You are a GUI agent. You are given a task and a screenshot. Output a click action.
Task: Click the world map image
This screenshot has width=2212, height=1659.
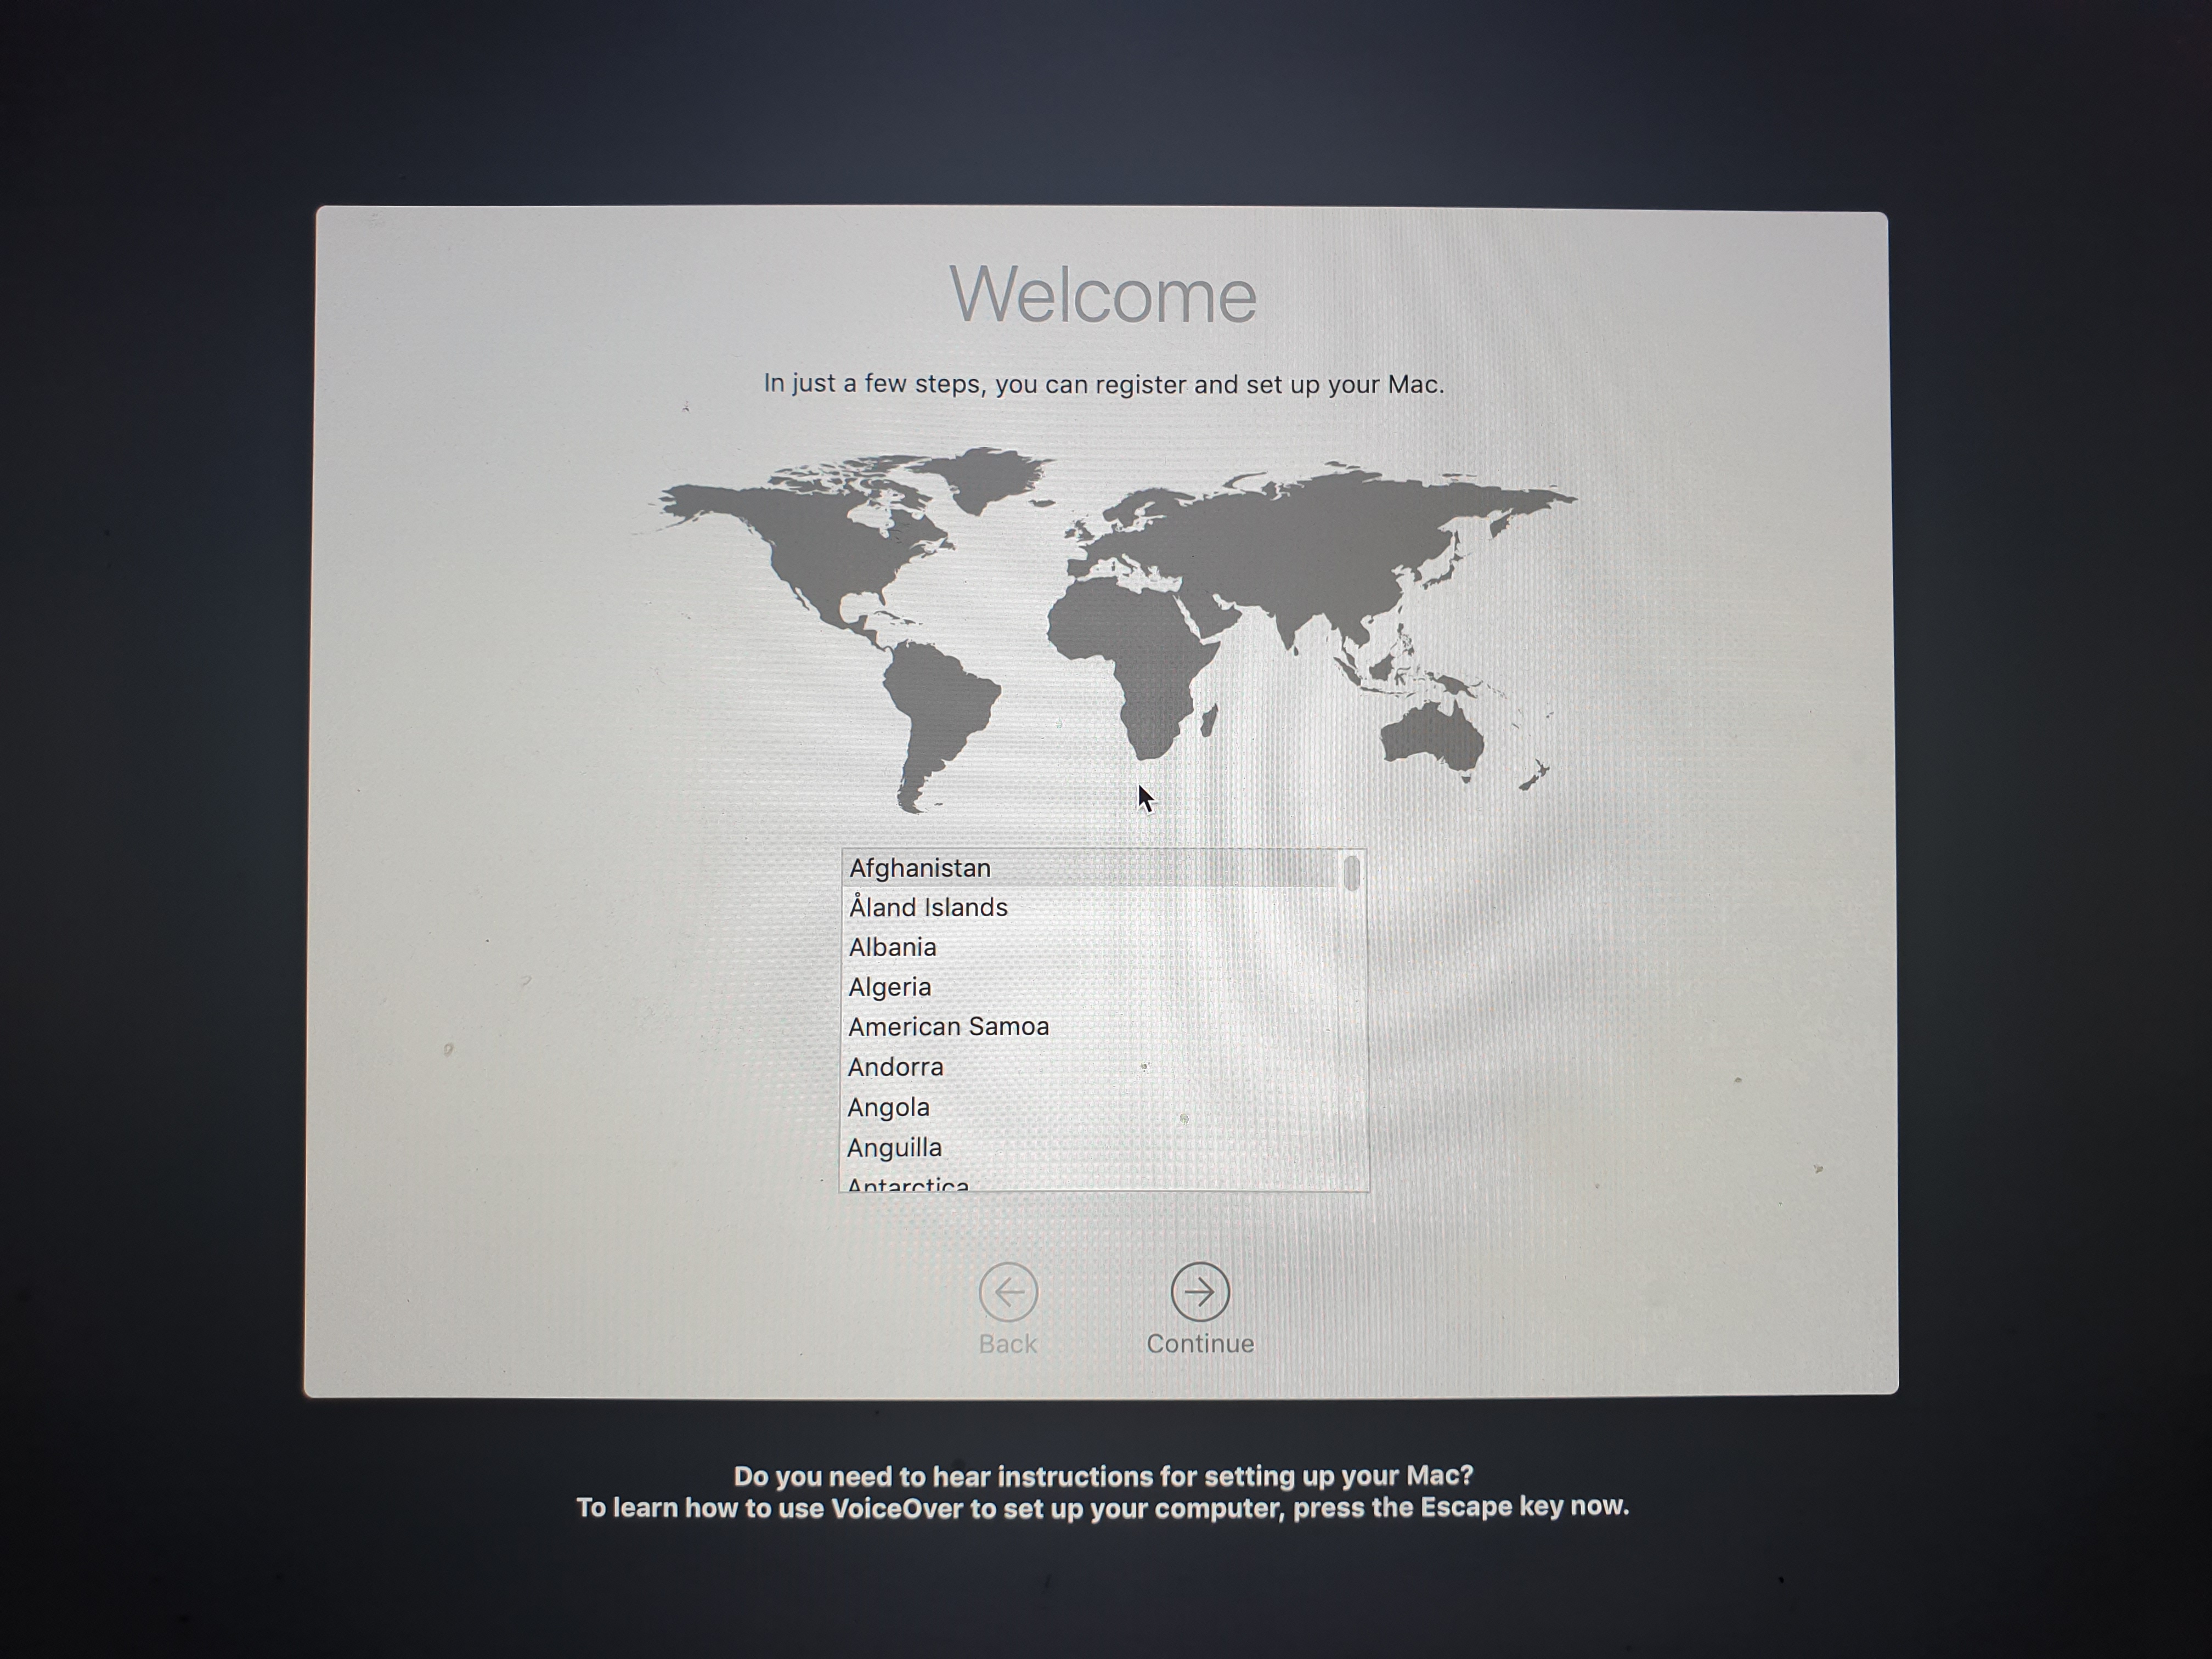(1106, 630)
